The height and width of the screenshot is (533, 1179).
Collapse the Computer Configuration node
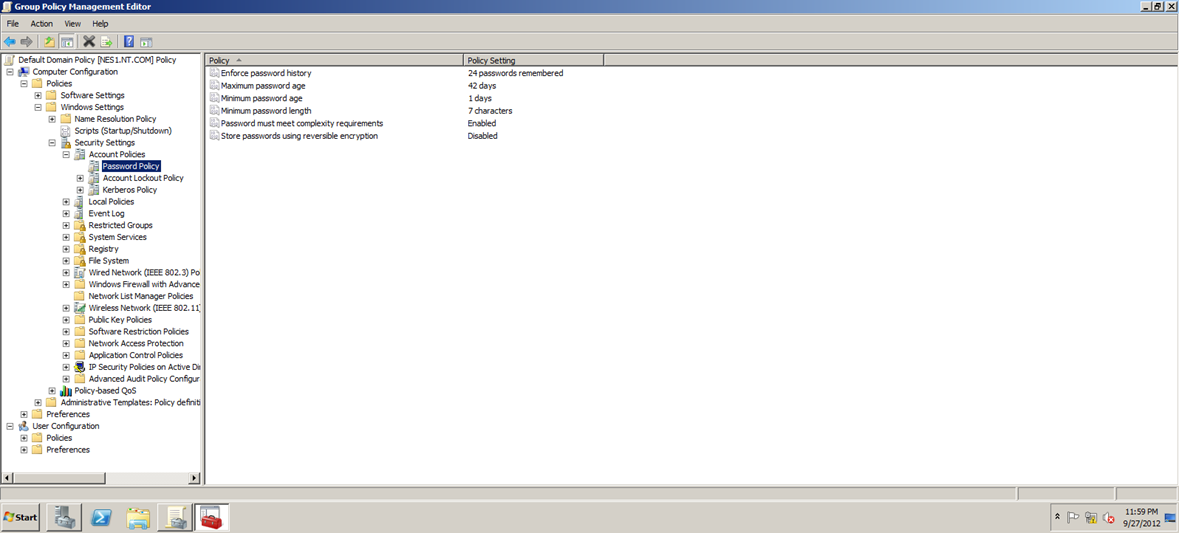point(10,71)
